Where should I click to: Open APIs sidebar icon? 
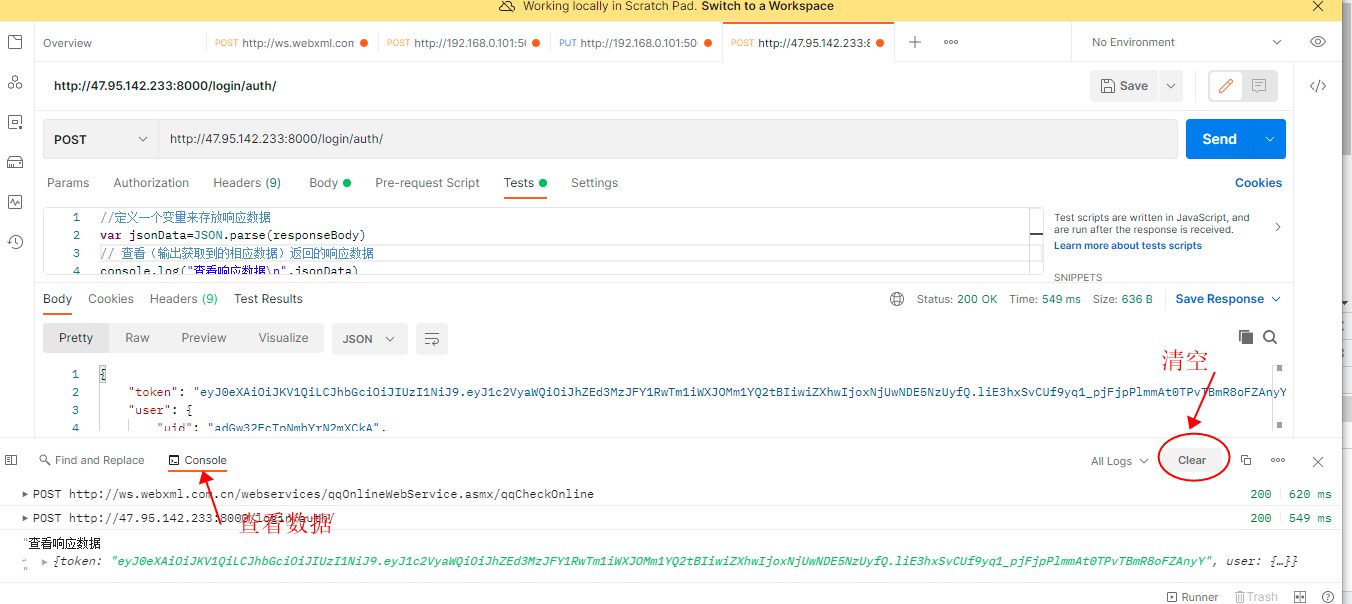[15, 82]
